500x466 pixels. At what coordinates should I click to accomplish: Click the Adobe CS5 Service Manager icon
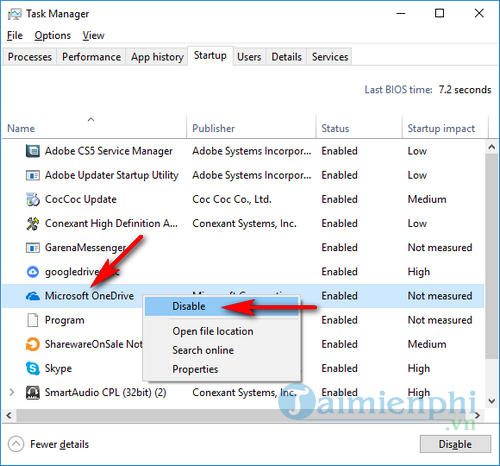(x=33, y=151)
